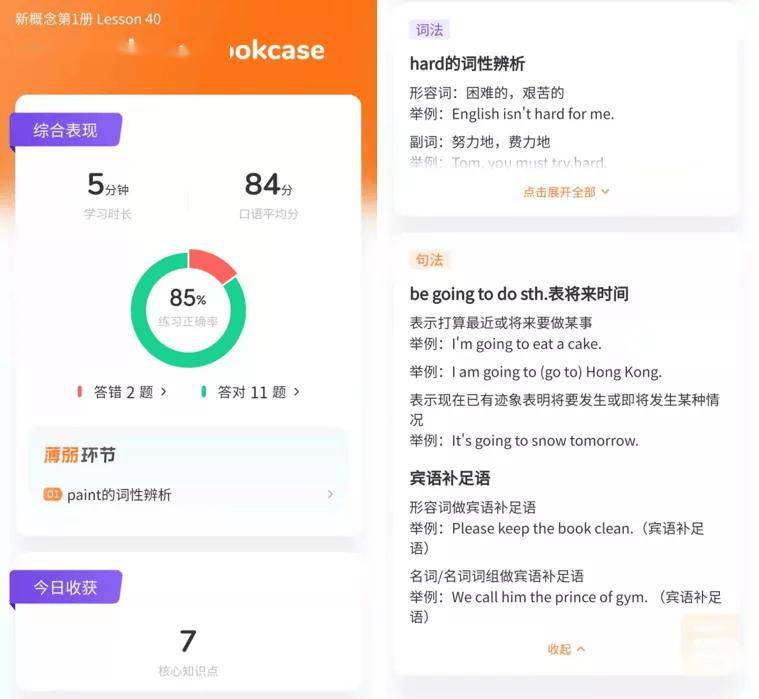
Task: Click the red wrong-answers segment of chart
Action: point(213,265)
